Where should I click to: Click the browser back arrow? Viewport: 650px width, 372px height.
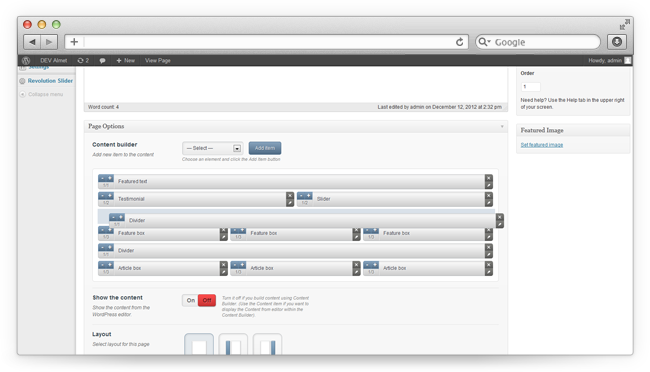(32, 42)
